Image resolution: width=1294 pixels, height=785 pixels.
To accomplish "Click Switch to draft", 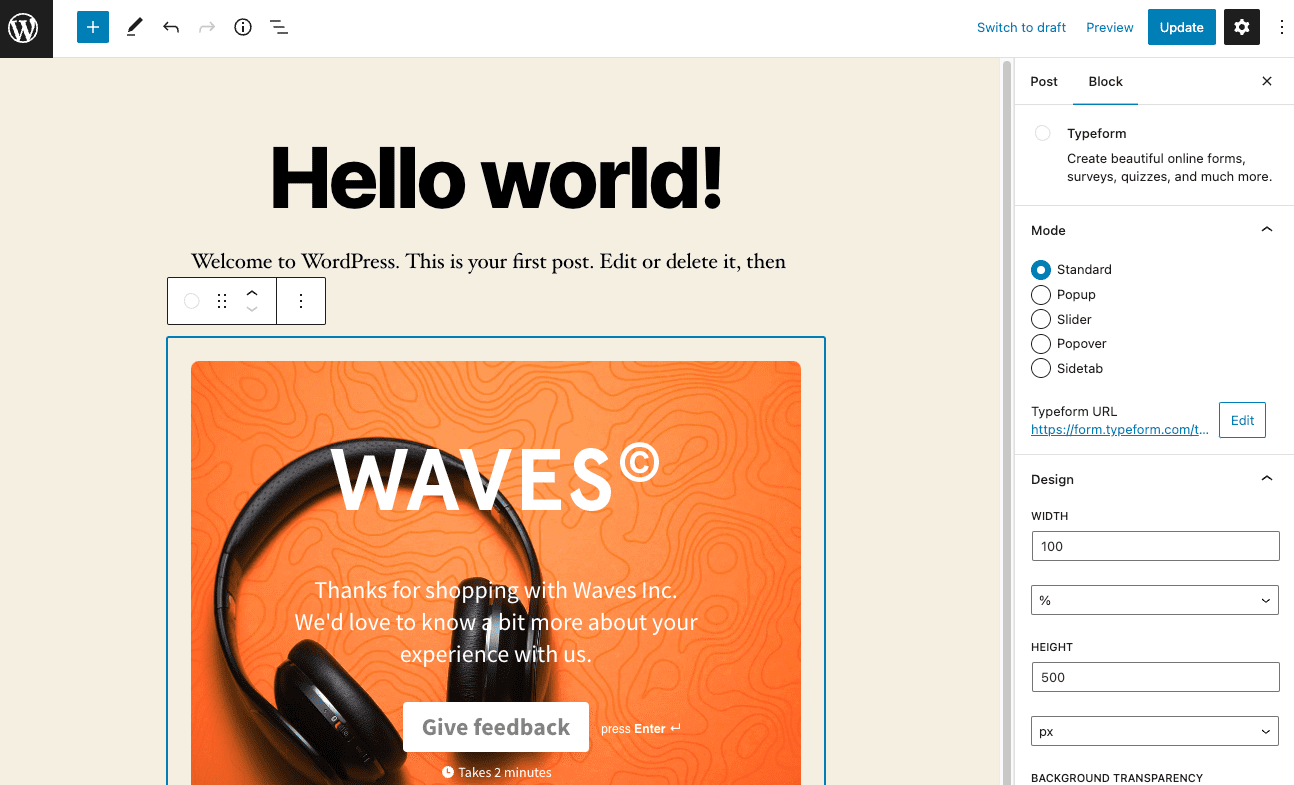I will (1022, 28).
